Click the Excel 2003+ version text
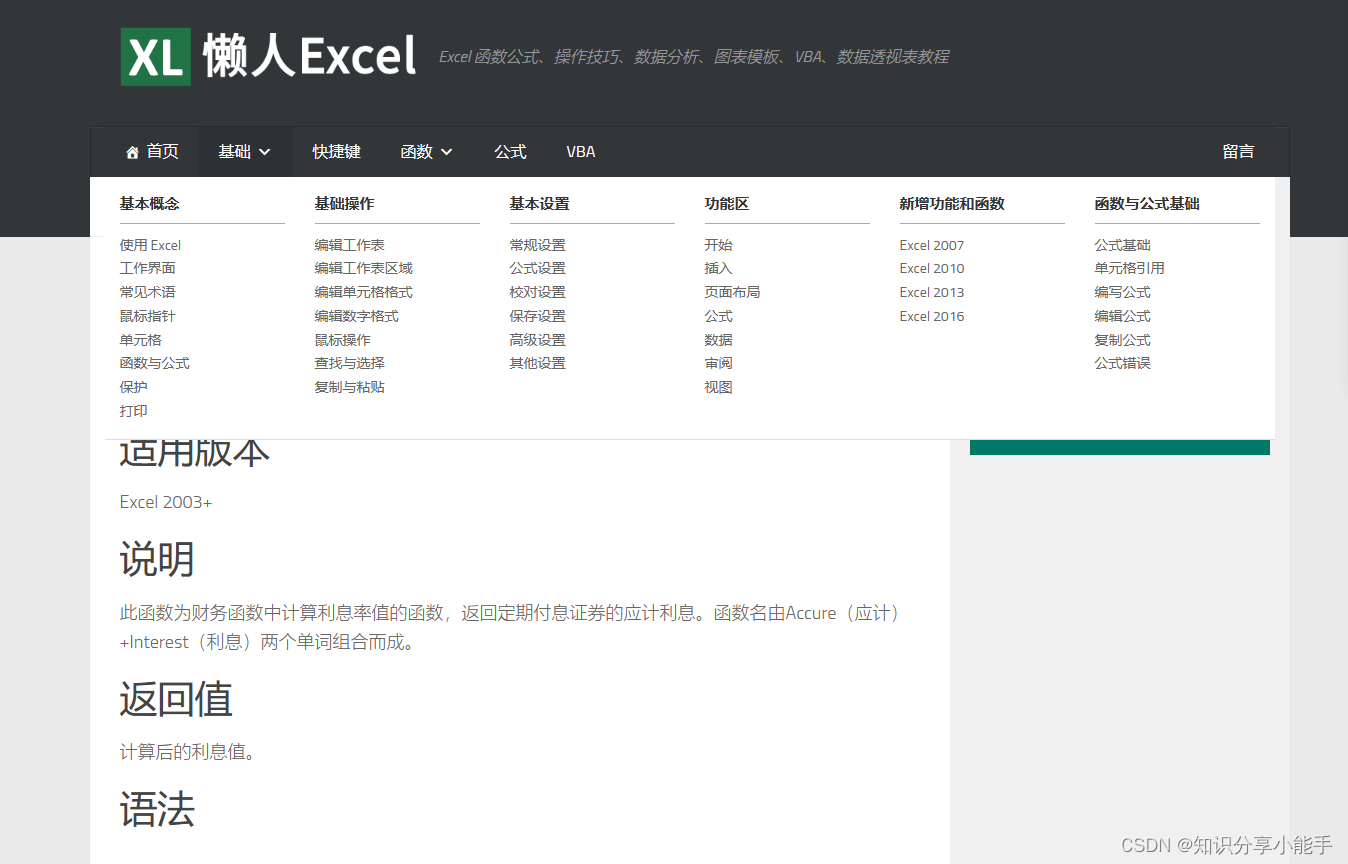The width and height of the screenshot is (1348, 864). pyautogui.click(x=166, y=502)
